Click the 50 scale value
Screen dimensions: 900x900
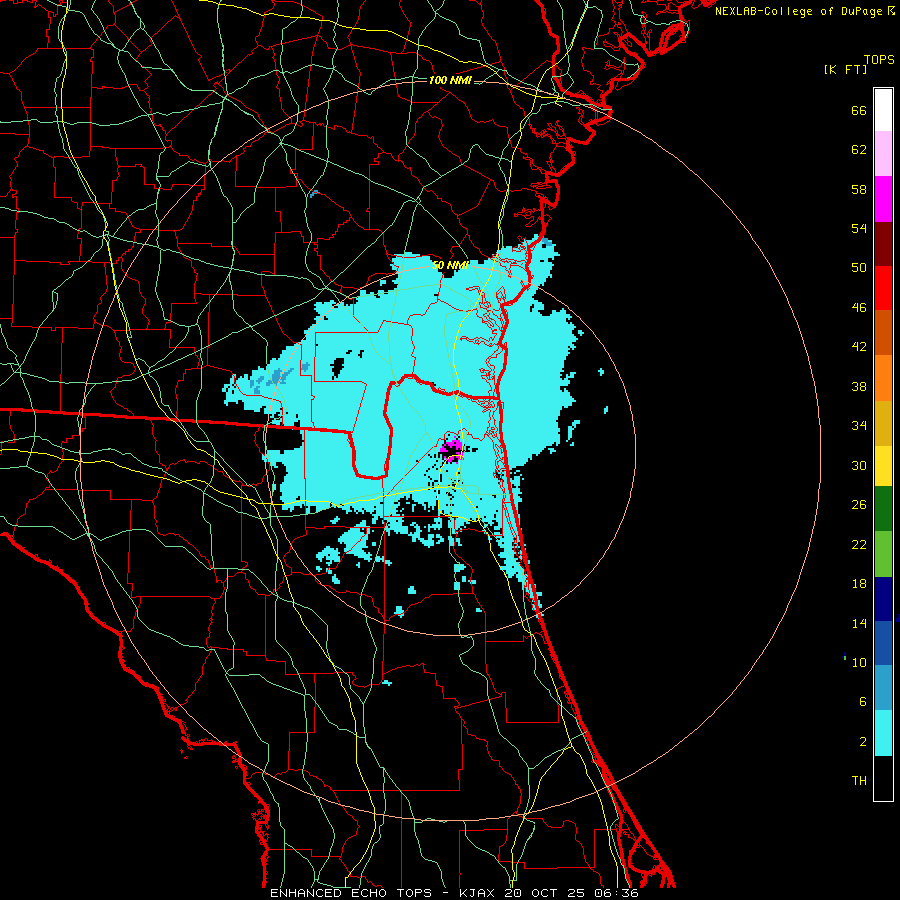[859, 268]
